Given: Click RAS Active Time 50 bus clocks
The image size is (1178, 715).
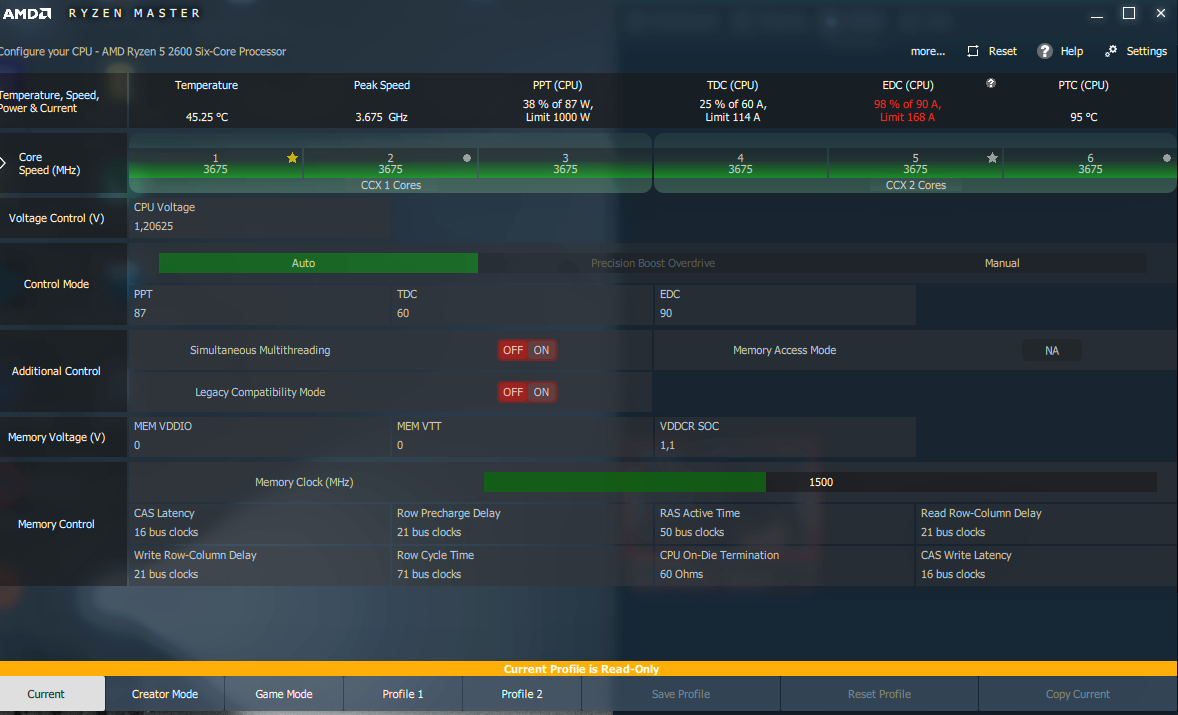Looking at the screenshot, I should point(785,523).
